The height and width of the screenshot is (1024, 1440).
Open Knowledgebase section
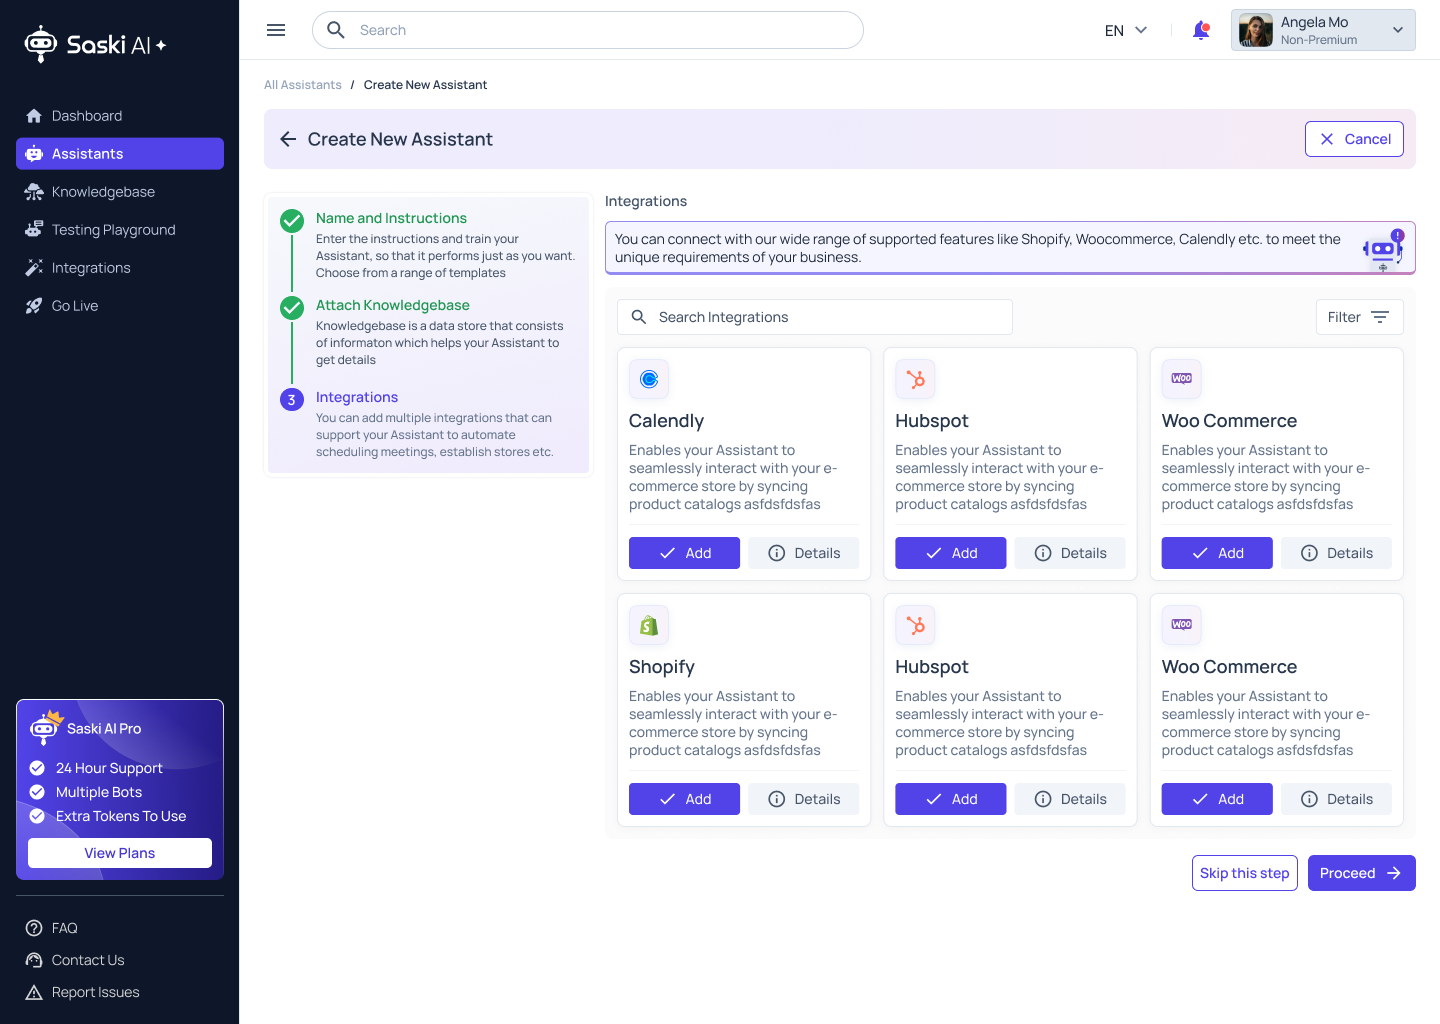[120, 192]
